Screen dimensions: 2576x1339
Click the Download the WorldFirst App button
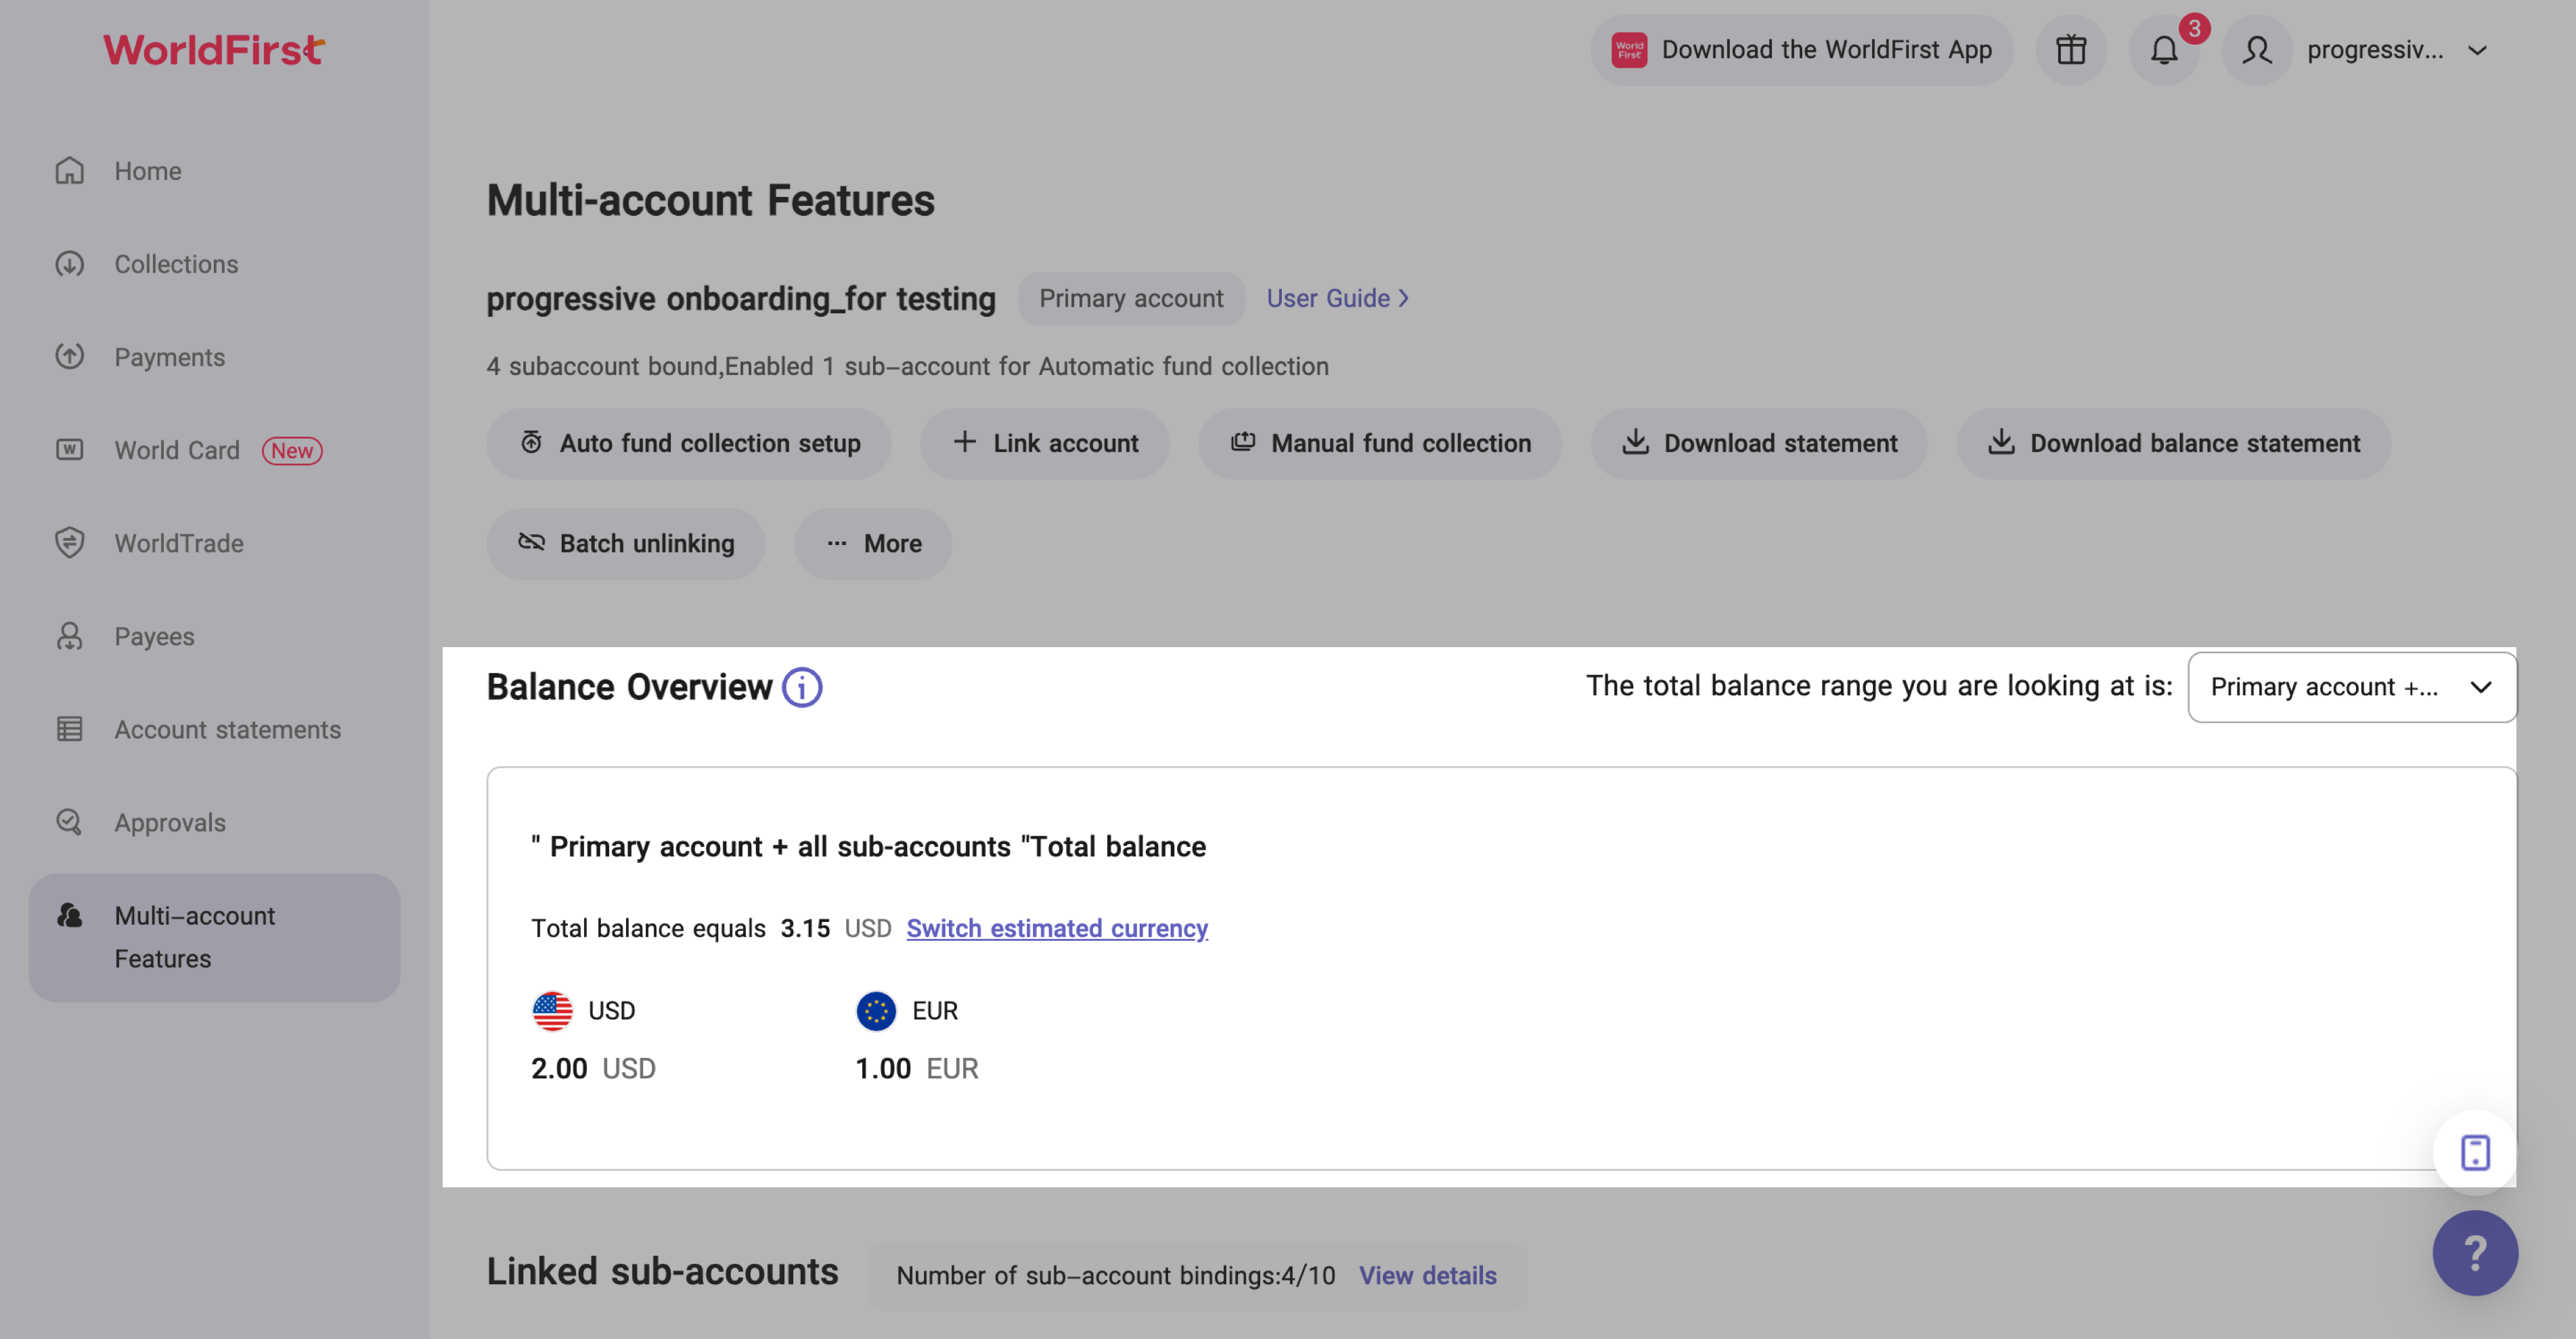click(1801, 50)
